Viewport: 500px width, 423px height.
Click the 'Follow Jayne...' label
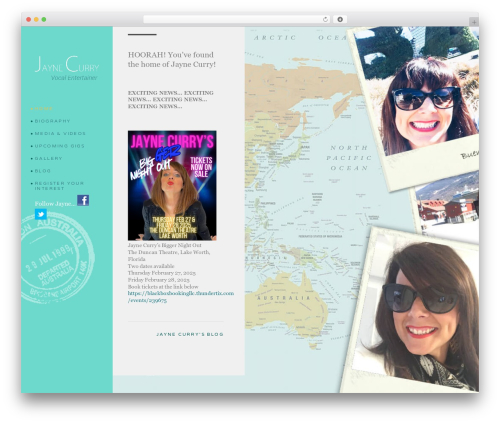(x=55, y=204)
